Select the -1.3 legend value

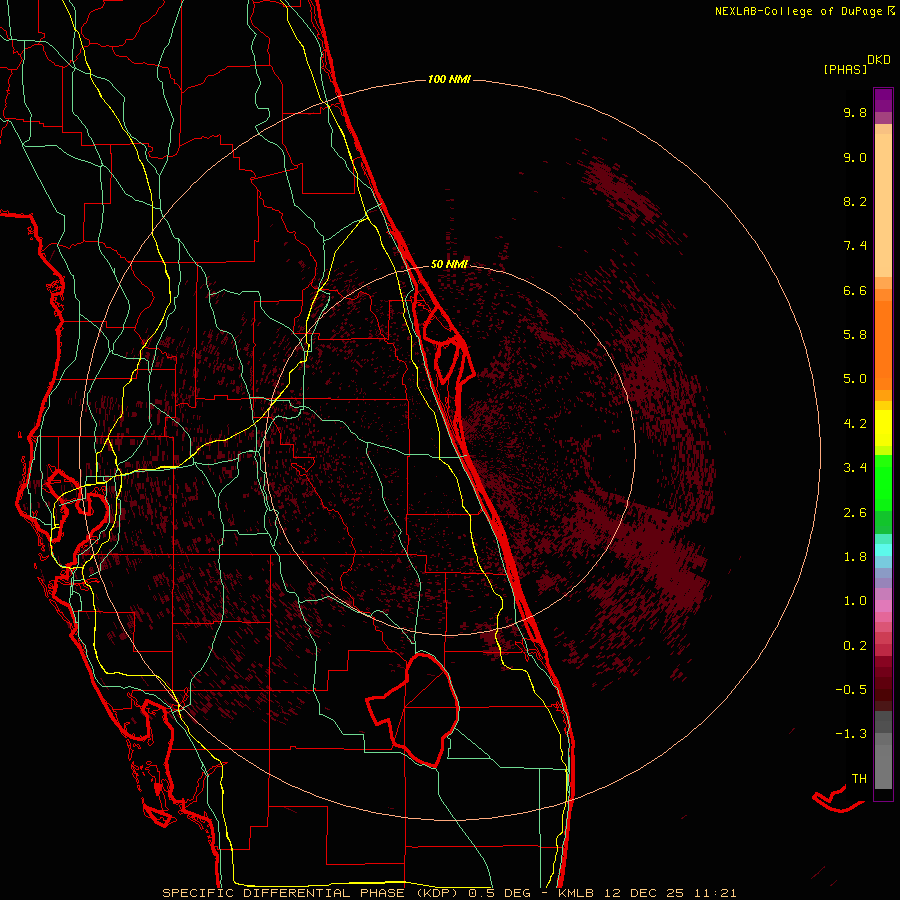tap(851, 734)
